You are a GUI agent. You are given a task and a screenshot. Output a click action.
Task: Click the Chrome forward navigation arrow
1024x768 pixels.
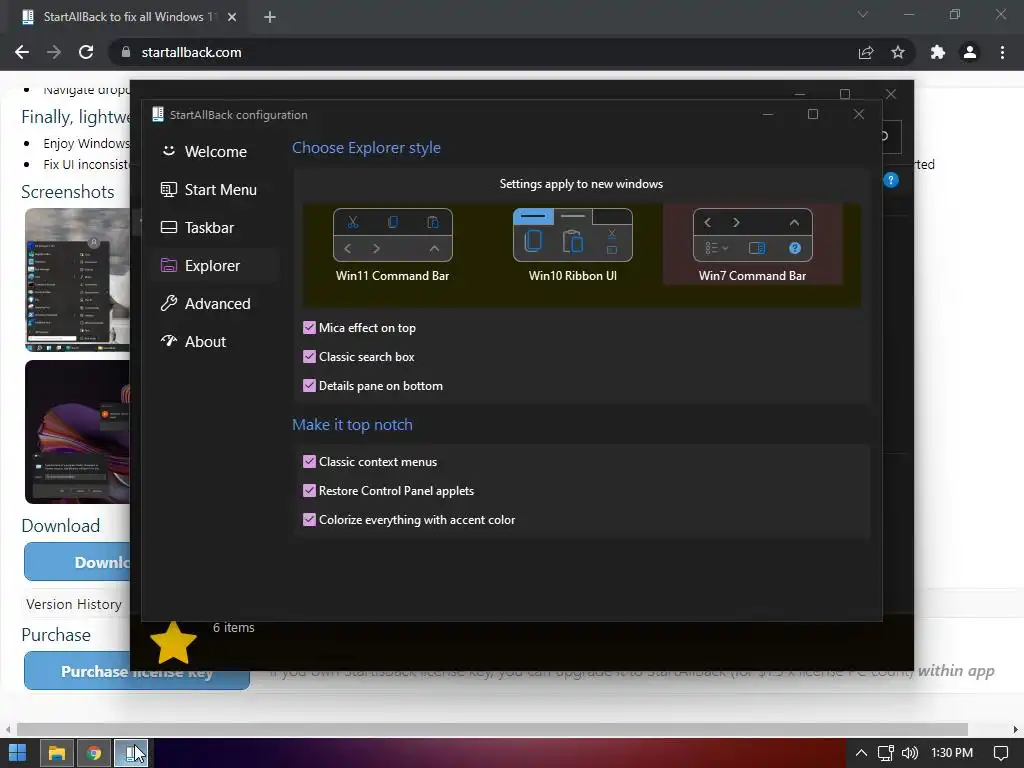[54, 52]
